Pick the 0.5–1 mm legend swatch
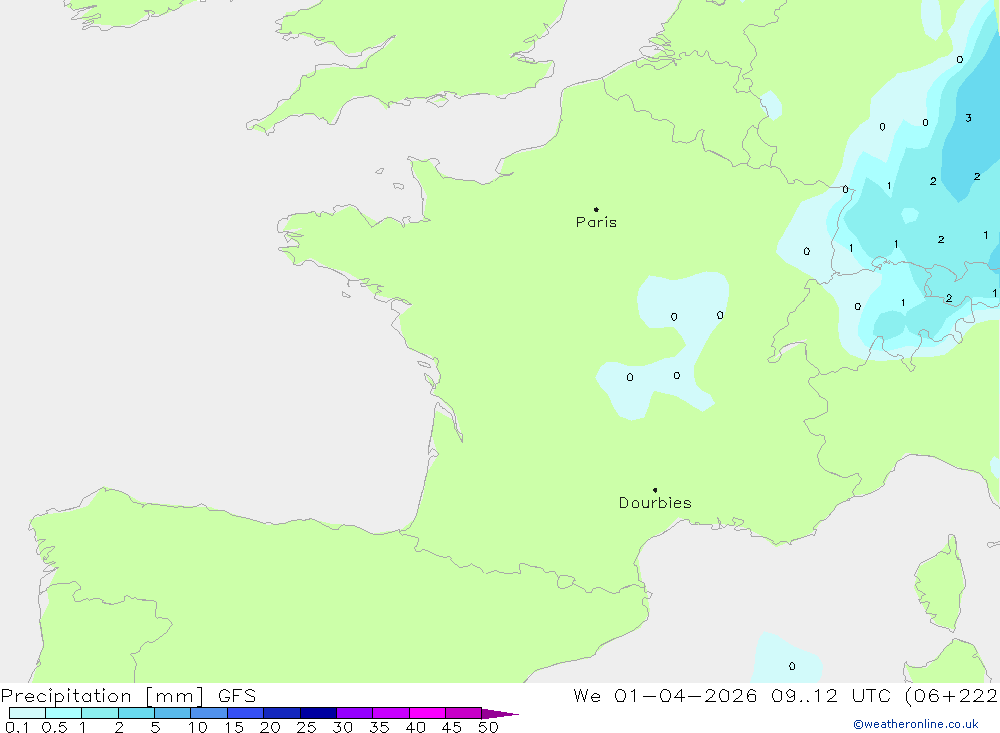Screen dimensions: 1000x733 point(64,713)
